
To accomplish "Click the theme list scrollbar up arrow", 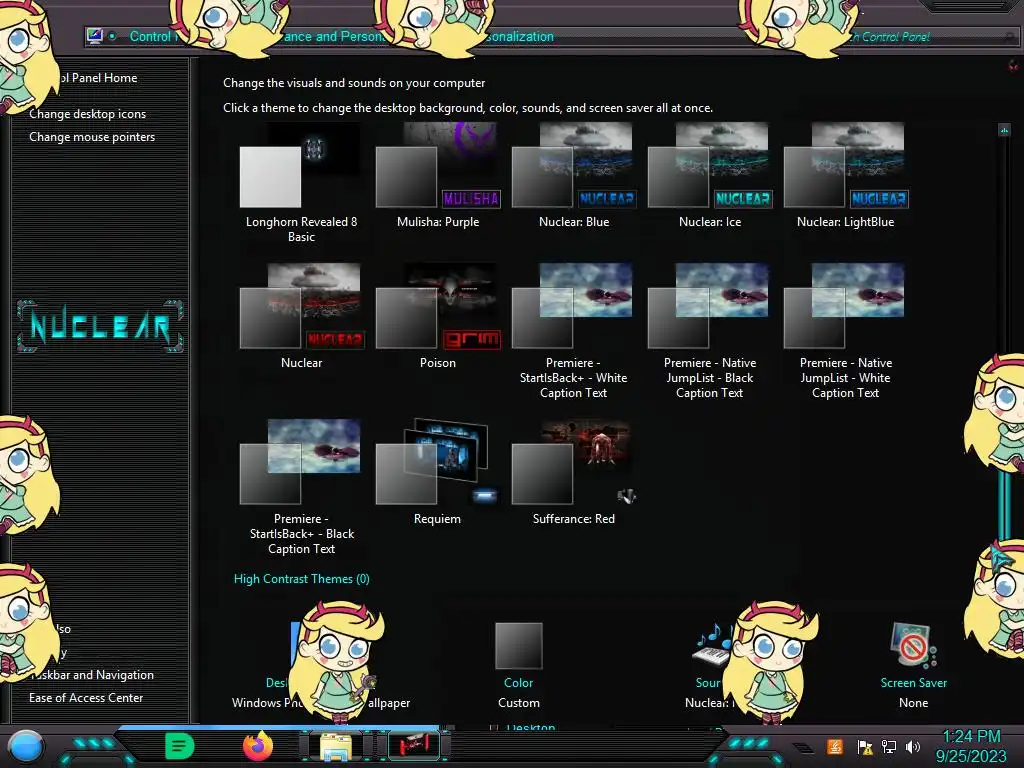I will (1004, 129).
